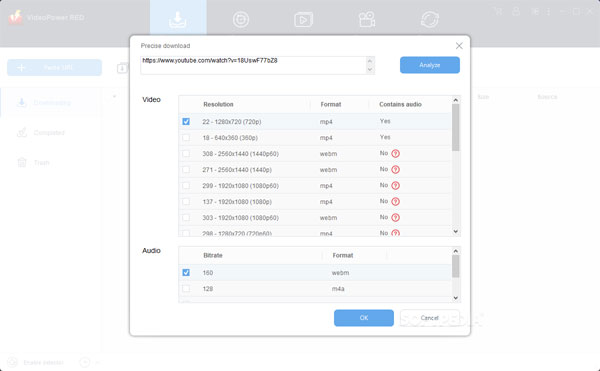Click the webm format cell in 308 row
The height and width of the screenshot is (371, 600).
[328, 154]
